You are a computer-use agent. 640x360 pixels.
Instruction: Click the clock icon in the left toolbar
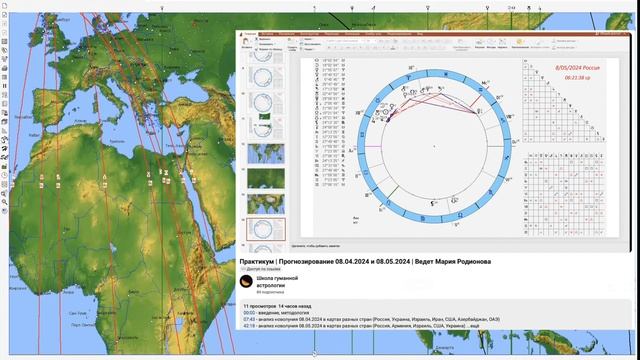pos(4,175)
